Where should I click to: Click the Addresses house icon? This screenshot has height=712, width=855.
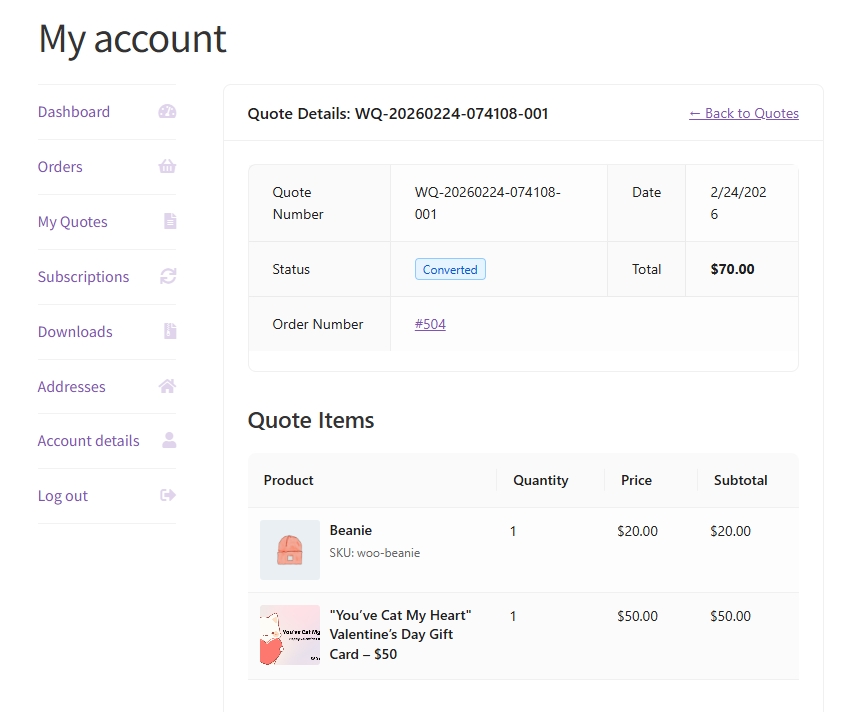pyautogui.click(x=167, y=386)
